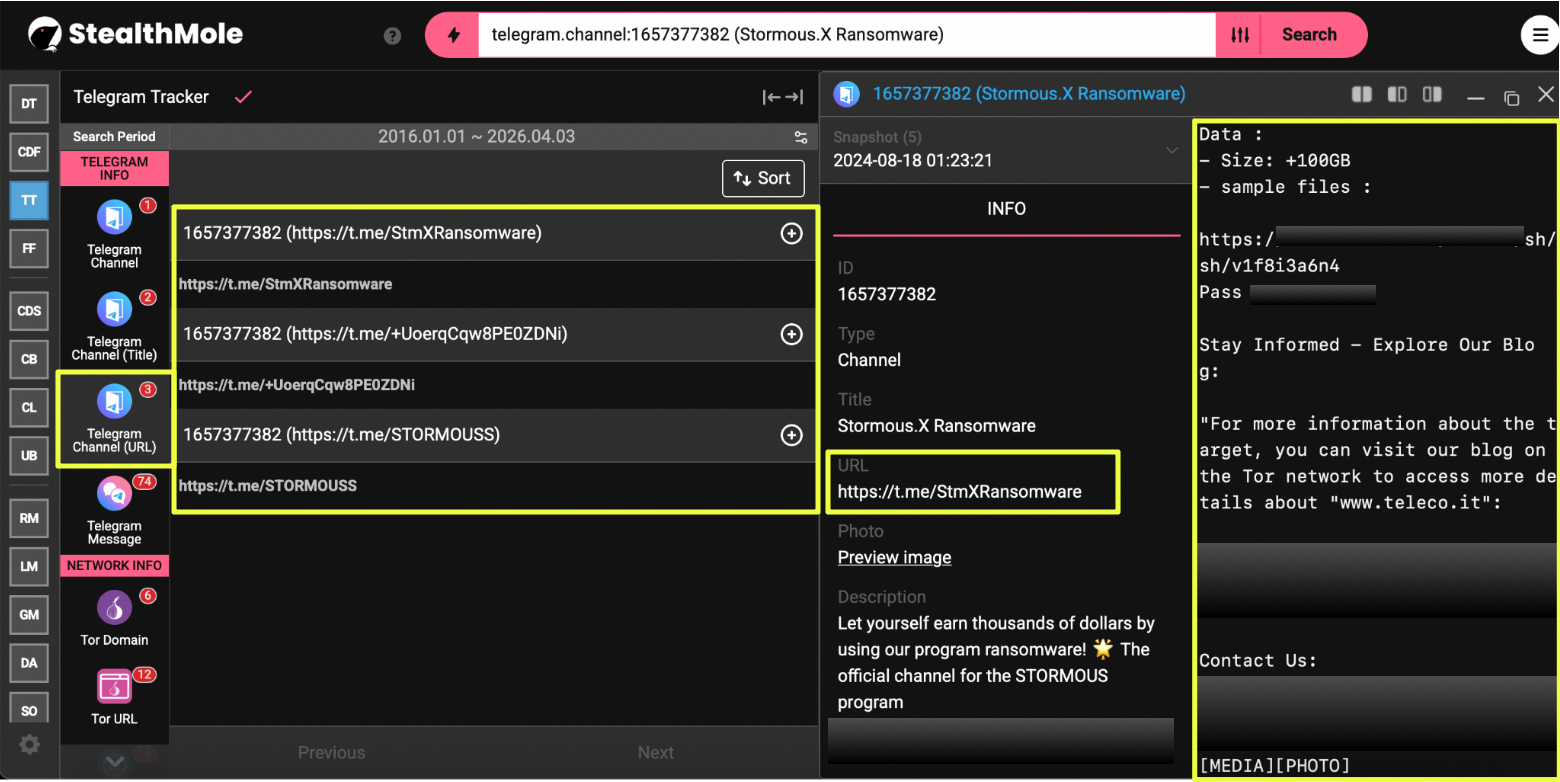Open the Preview image link
This screenshot has width=1560, height=782.
coord(894,557)
